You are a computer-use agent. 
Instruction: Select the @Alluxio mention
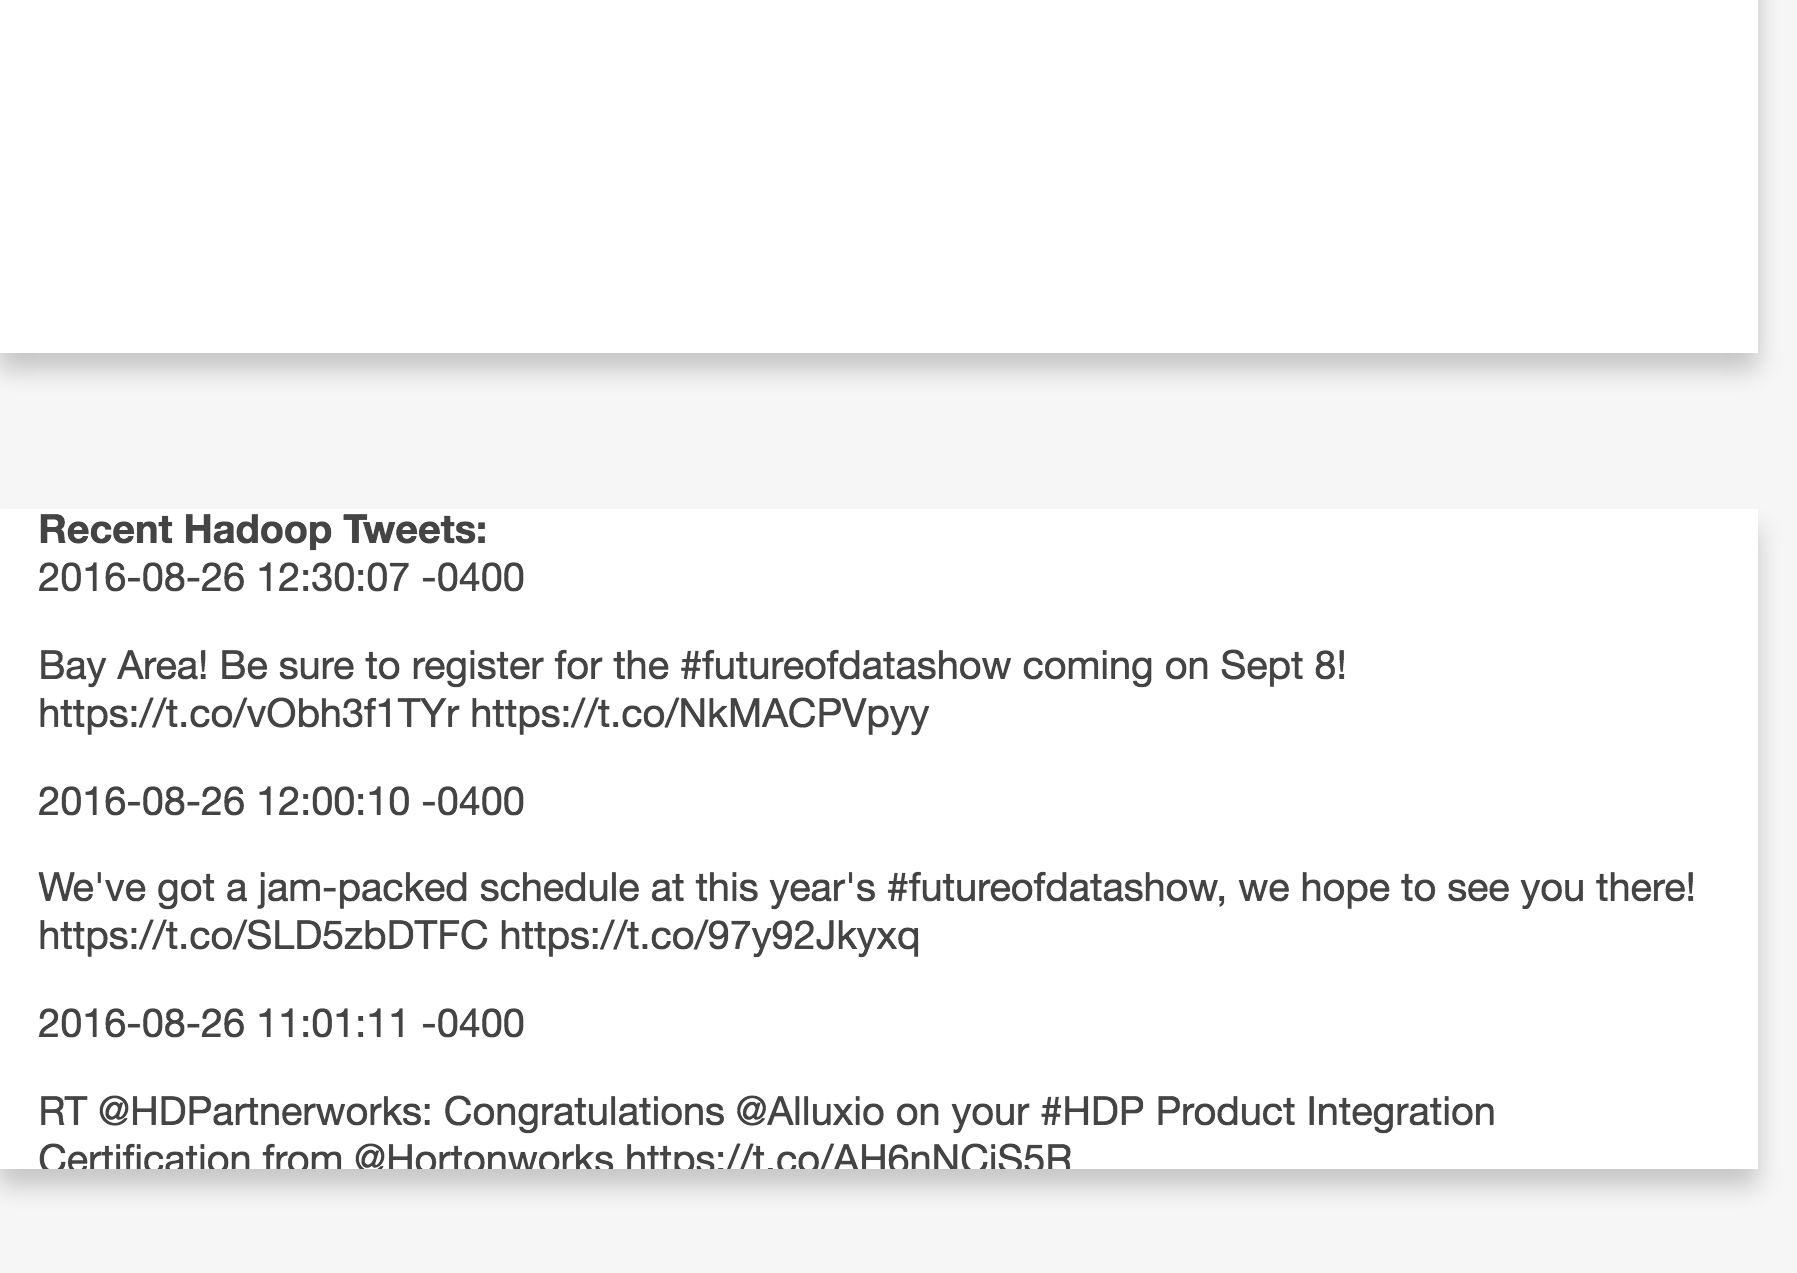click(x=810, y=1112)
